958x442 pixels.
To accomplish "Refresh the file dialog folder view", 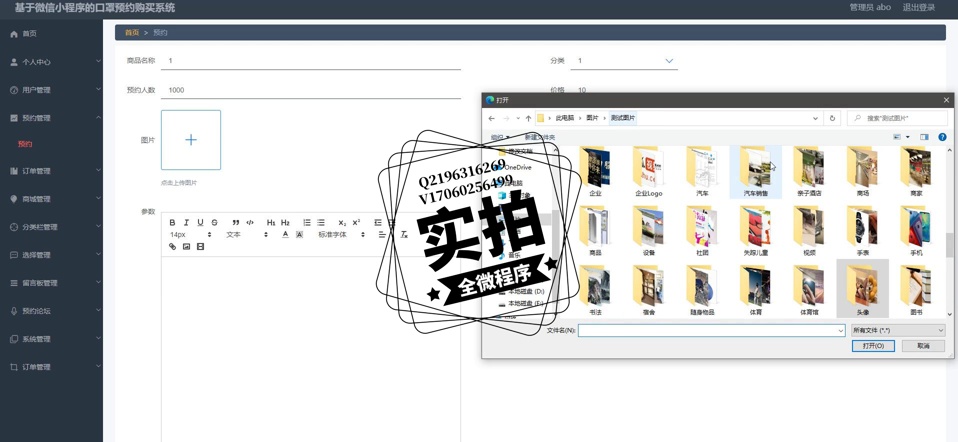I will [x=833, y=118].
